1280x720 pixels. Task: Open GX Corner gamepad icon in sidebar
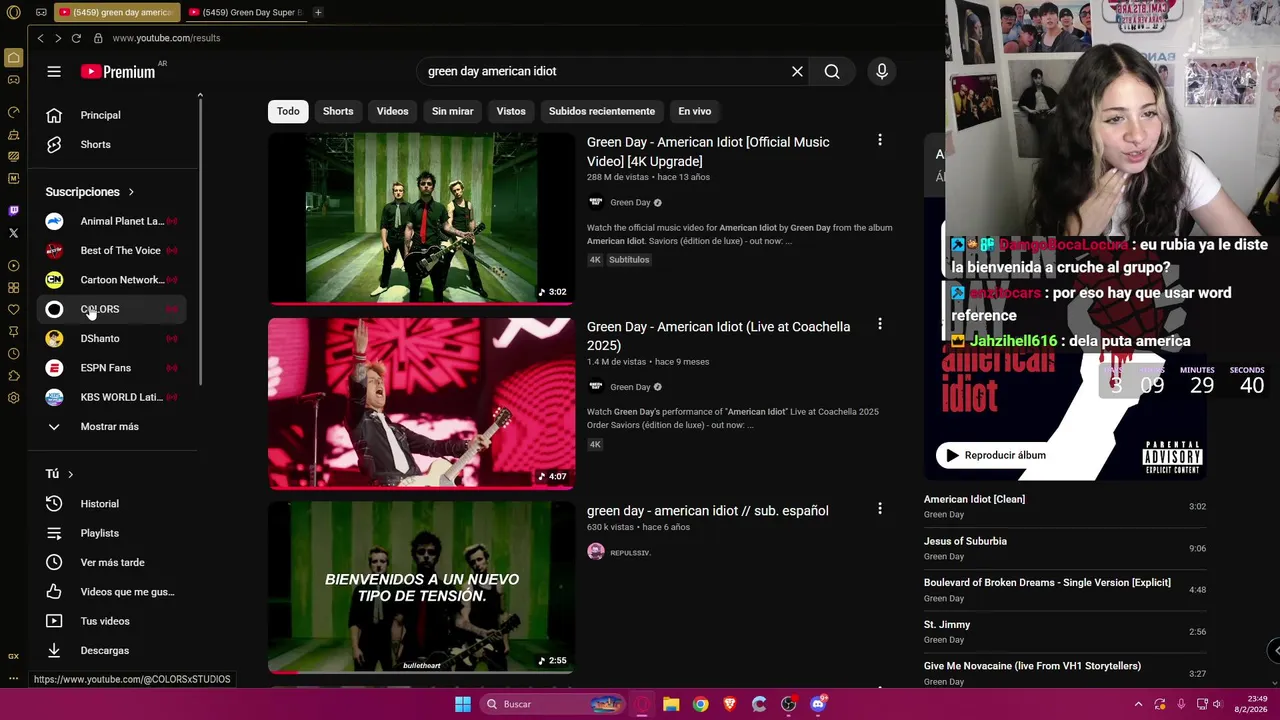[x=13, y=80]
